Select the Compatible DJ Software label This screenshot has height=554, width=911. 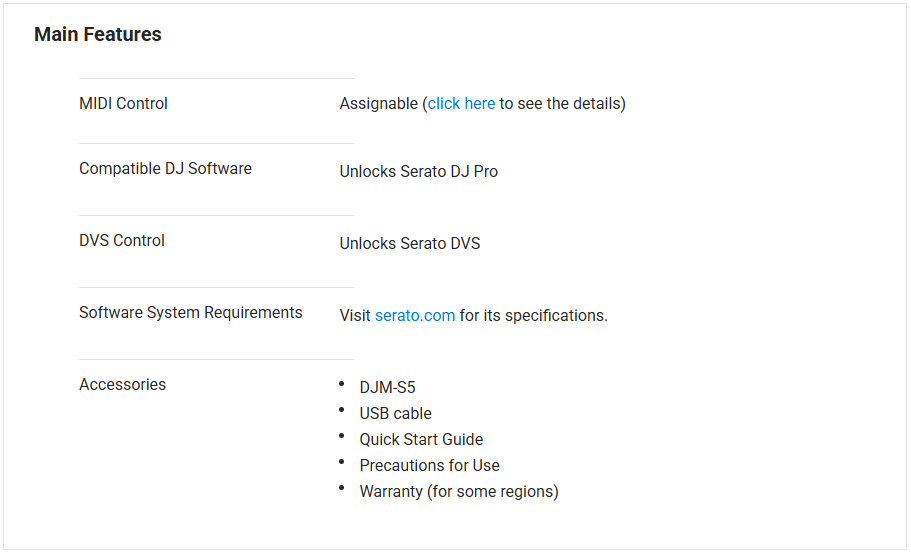(x=165, y=169)
